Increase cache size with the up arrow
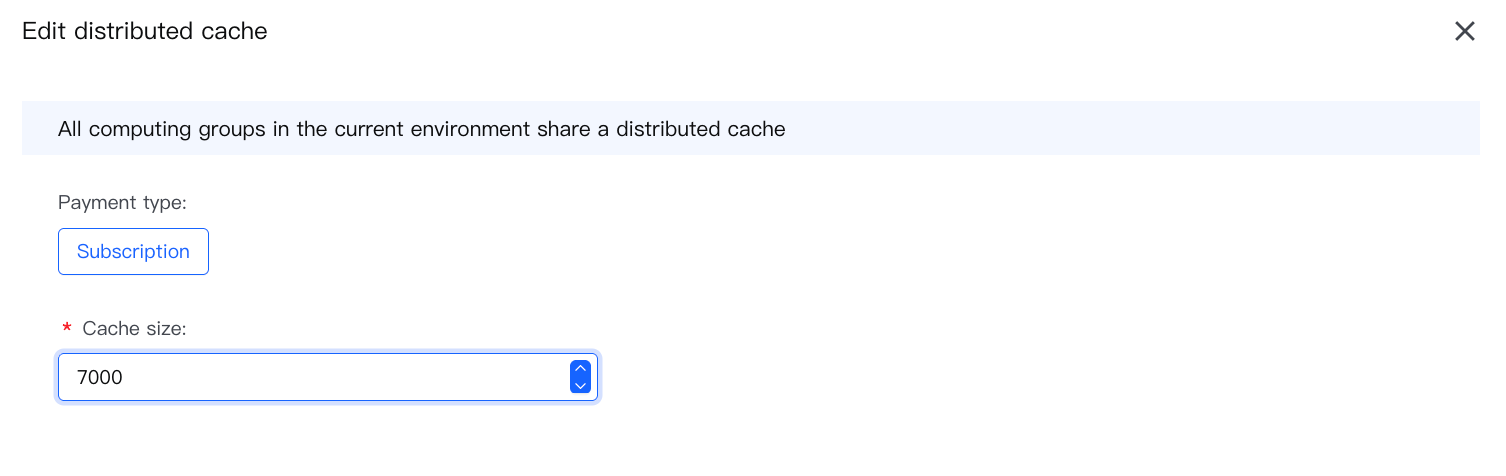Viewport: 1506px width, 476px height. pos(580,368)
